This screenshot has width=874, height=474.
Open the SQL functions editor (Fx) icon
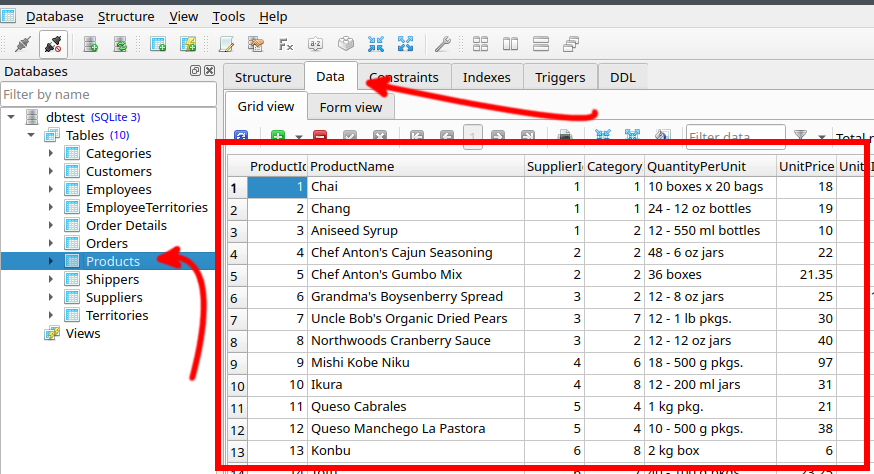pyautogui.click(x=285, y=44)
